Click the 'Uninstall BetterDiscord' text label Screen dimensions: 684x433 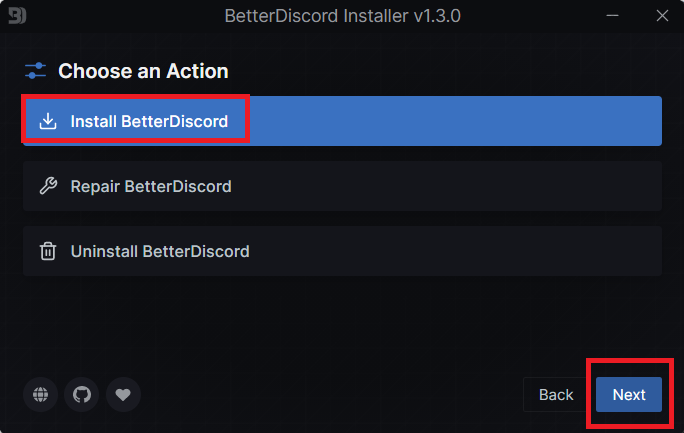160,252
